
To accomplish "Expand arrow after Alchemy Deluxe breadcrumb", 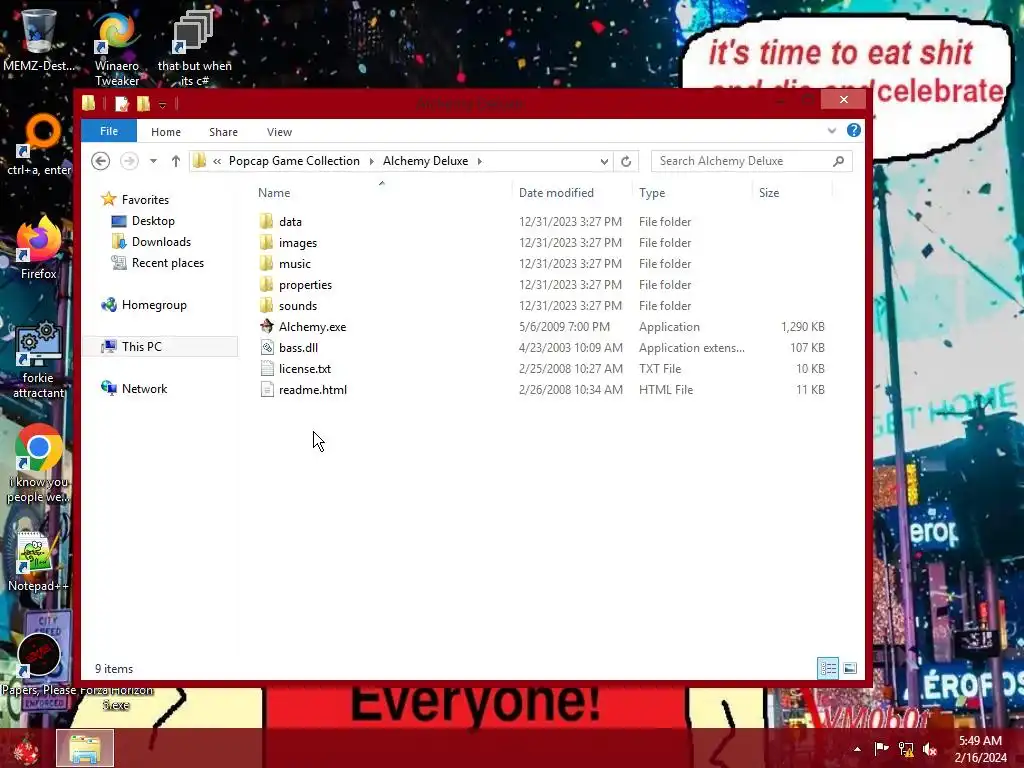I will (479, 161).
